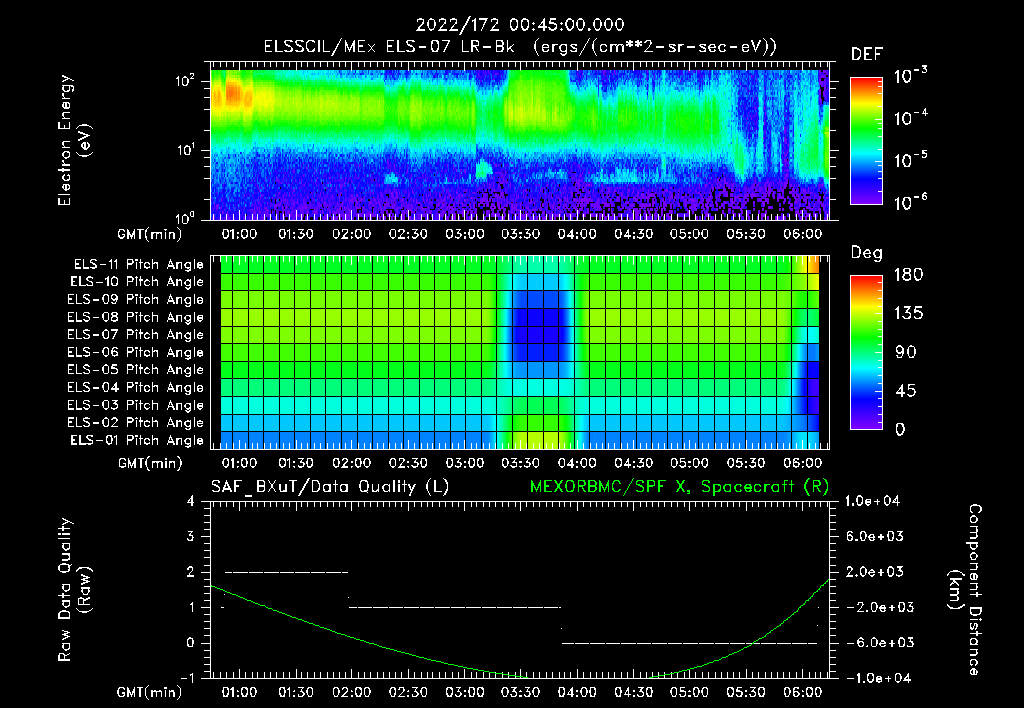Click the 45 degree colorbar tick
This screenshot has height=708, width=1024.
click(x=906, y=391)
